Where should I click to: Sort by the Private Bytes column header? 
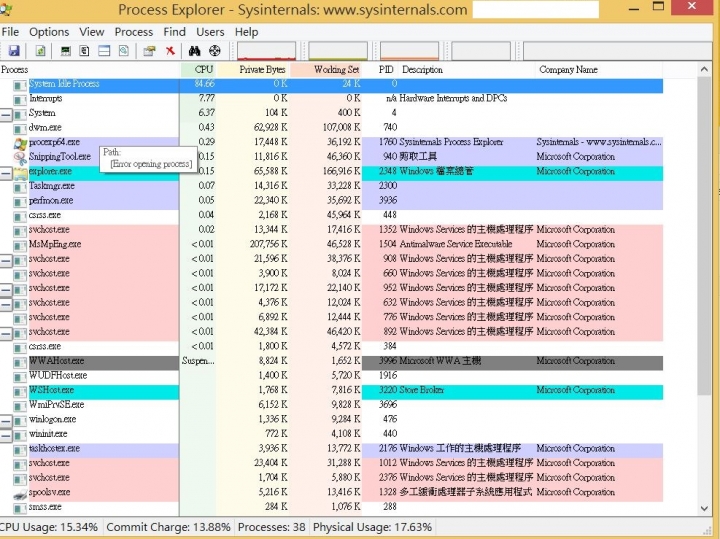coord(253,70)
